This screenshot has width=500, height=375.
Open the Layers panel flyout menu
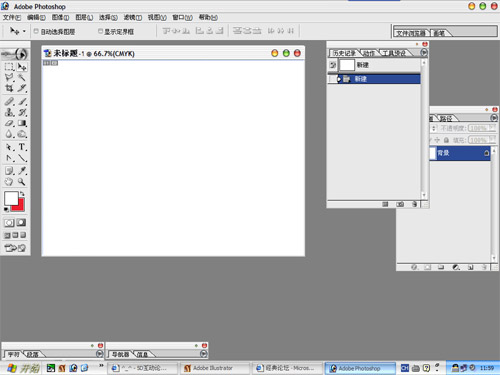(x=494, y=118)
